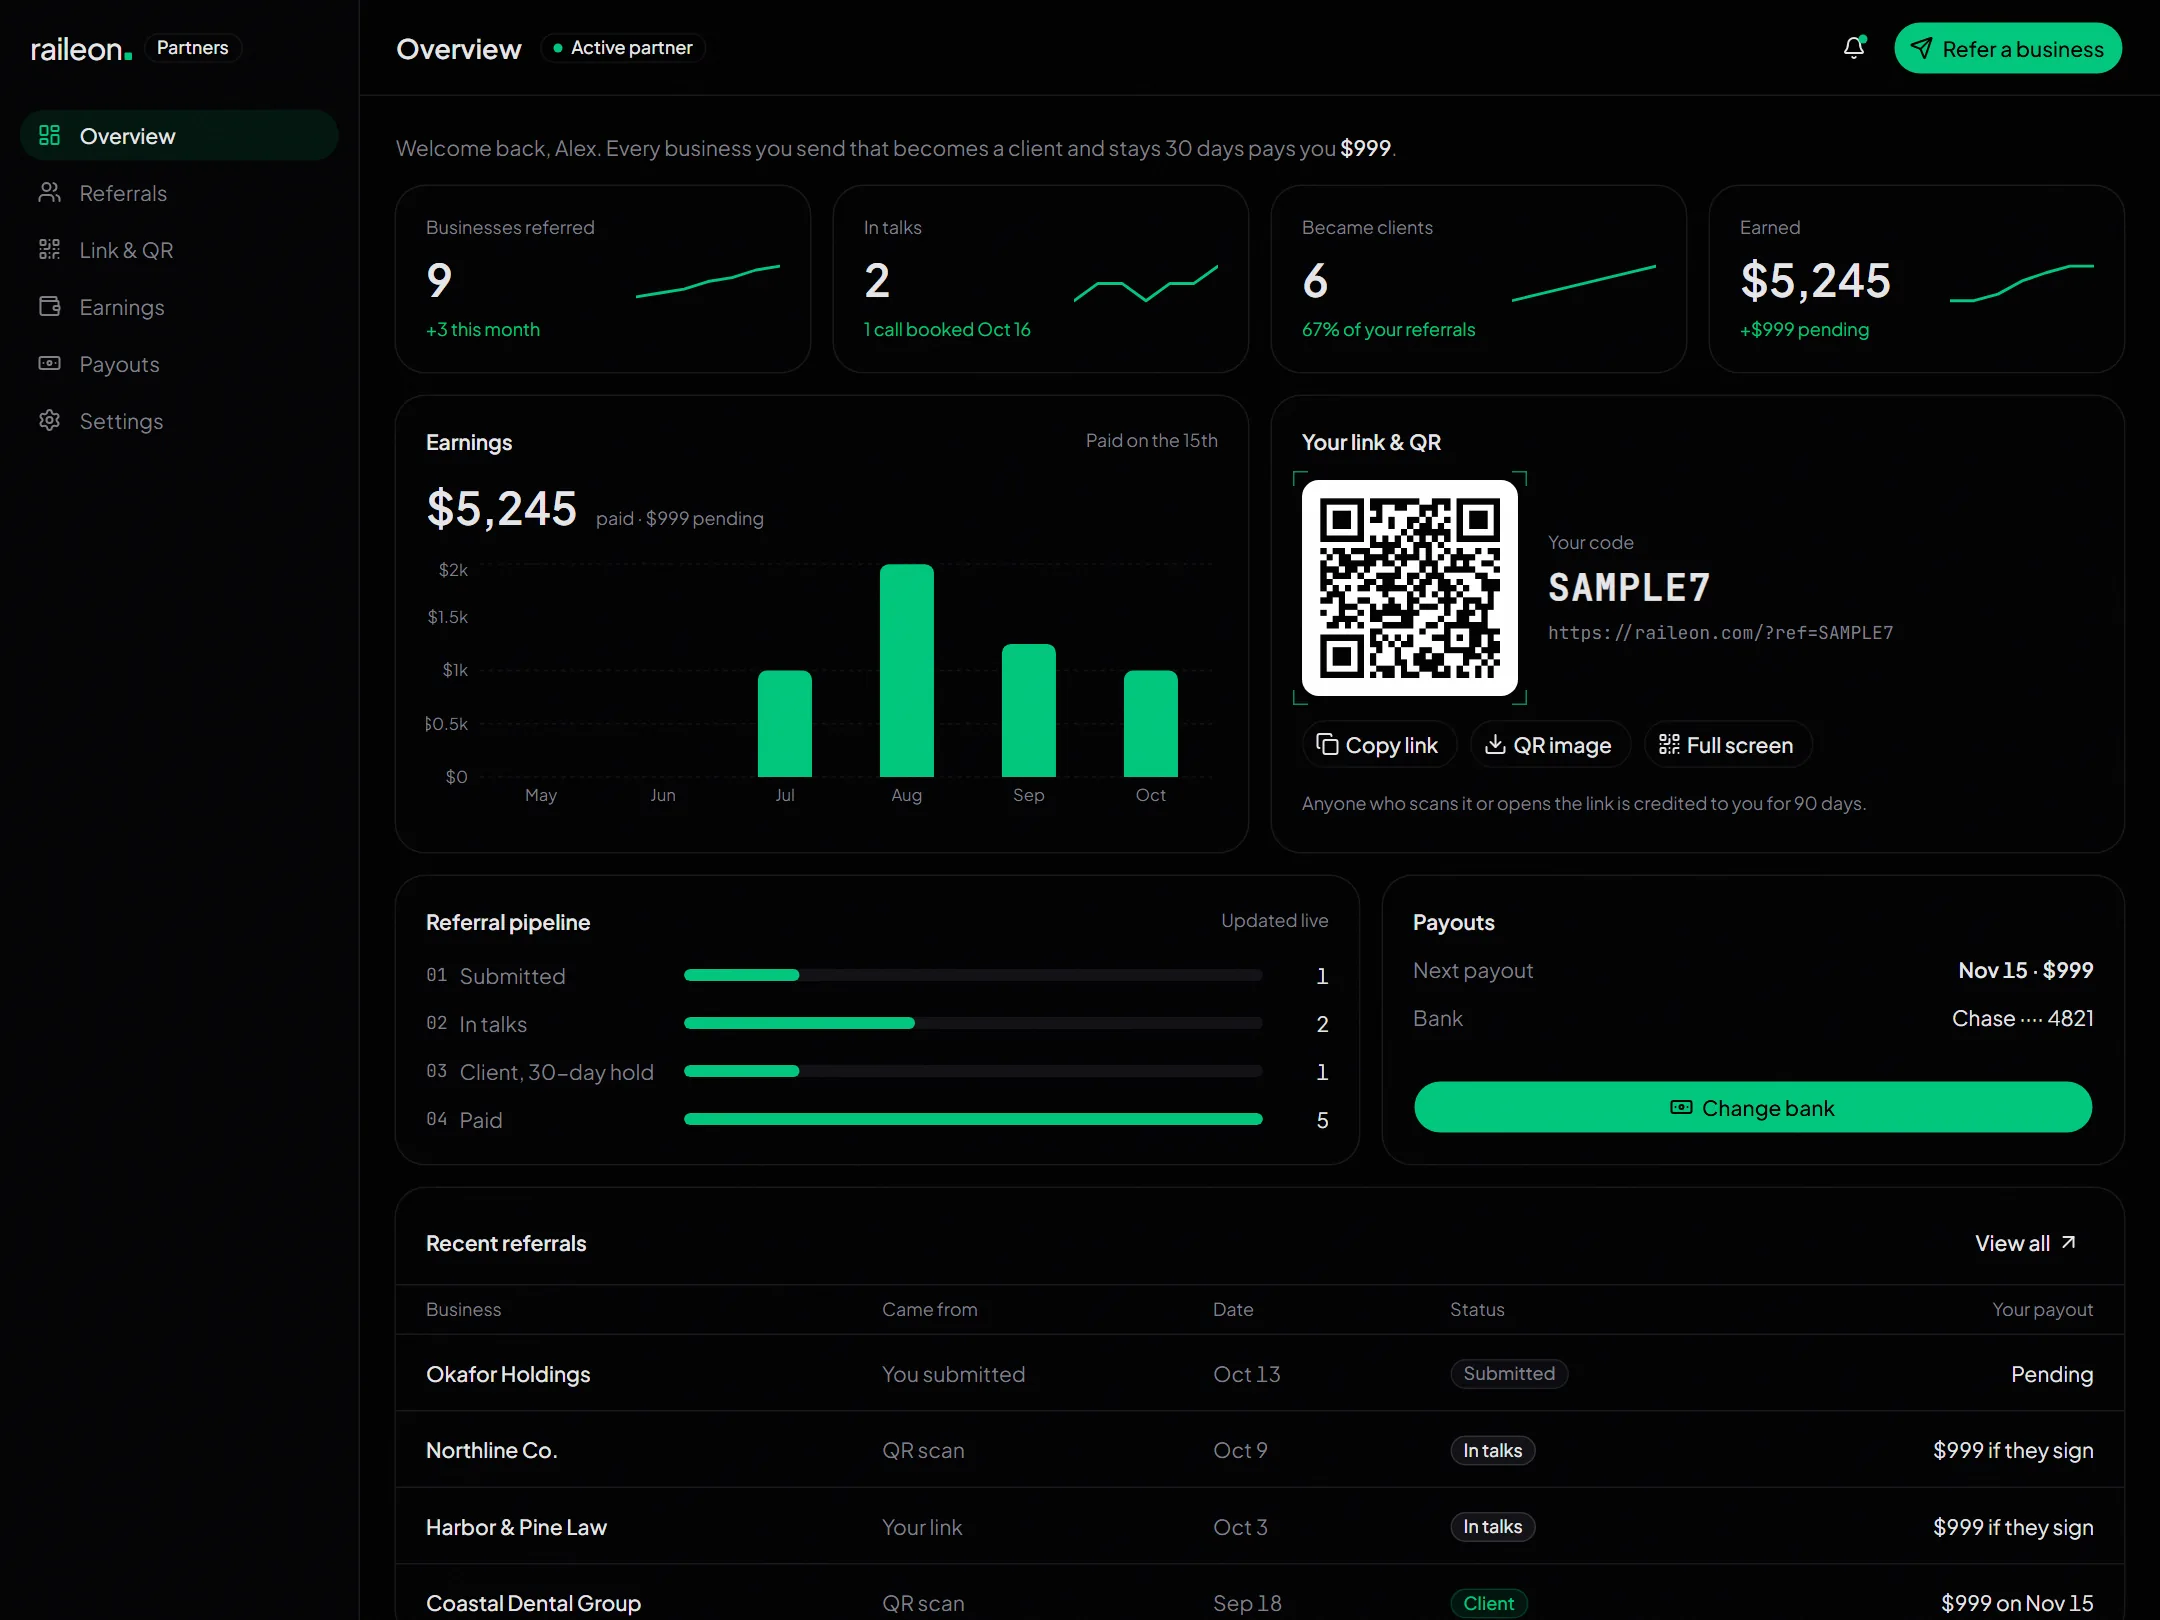Viewport: 2160px width, 1620px height.
Task: Click the Earned $5,245 stat card
Action: (x=1916, y=278)
